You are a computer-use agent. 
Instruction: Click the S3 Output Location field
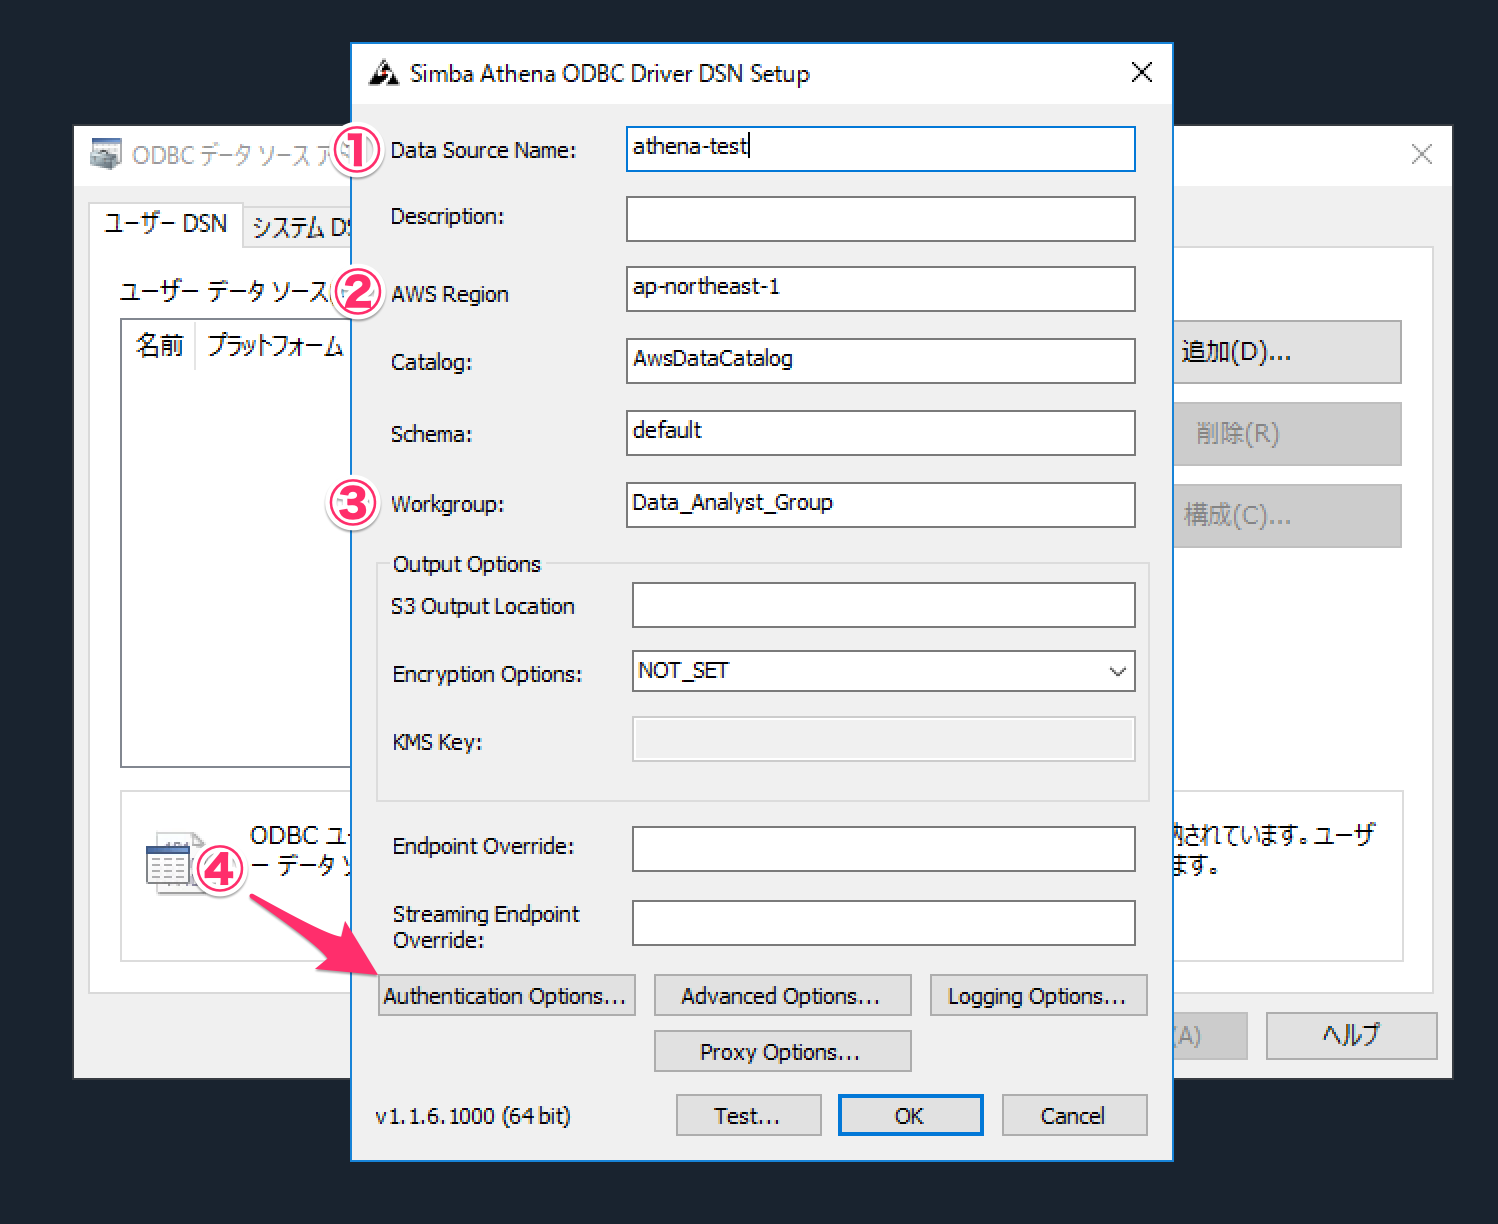883,606
